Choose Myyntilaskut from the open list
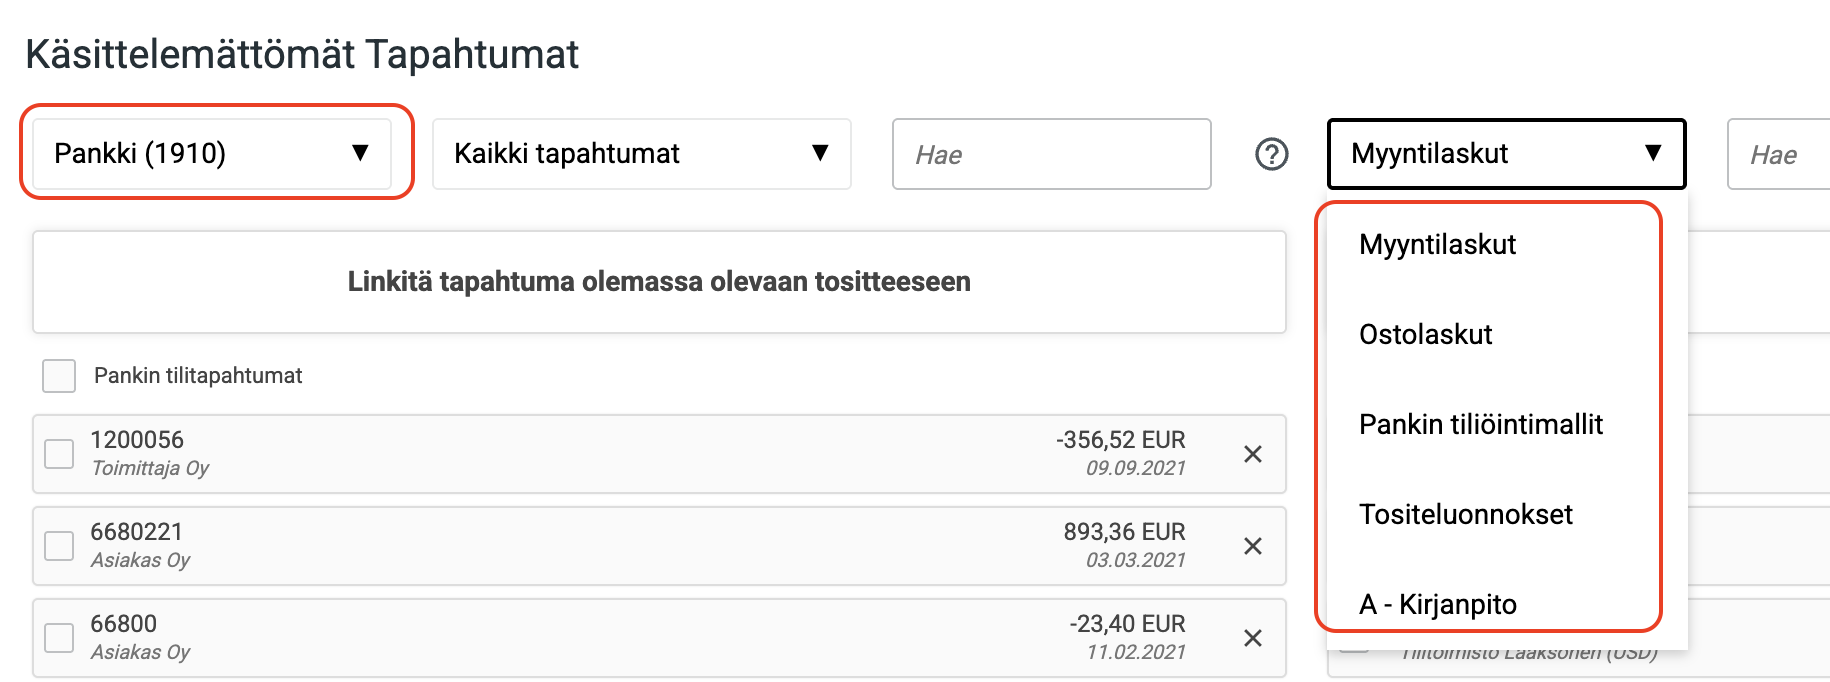The height and width of the screenshot is (682, 1830). click(x=1437, y=245)
